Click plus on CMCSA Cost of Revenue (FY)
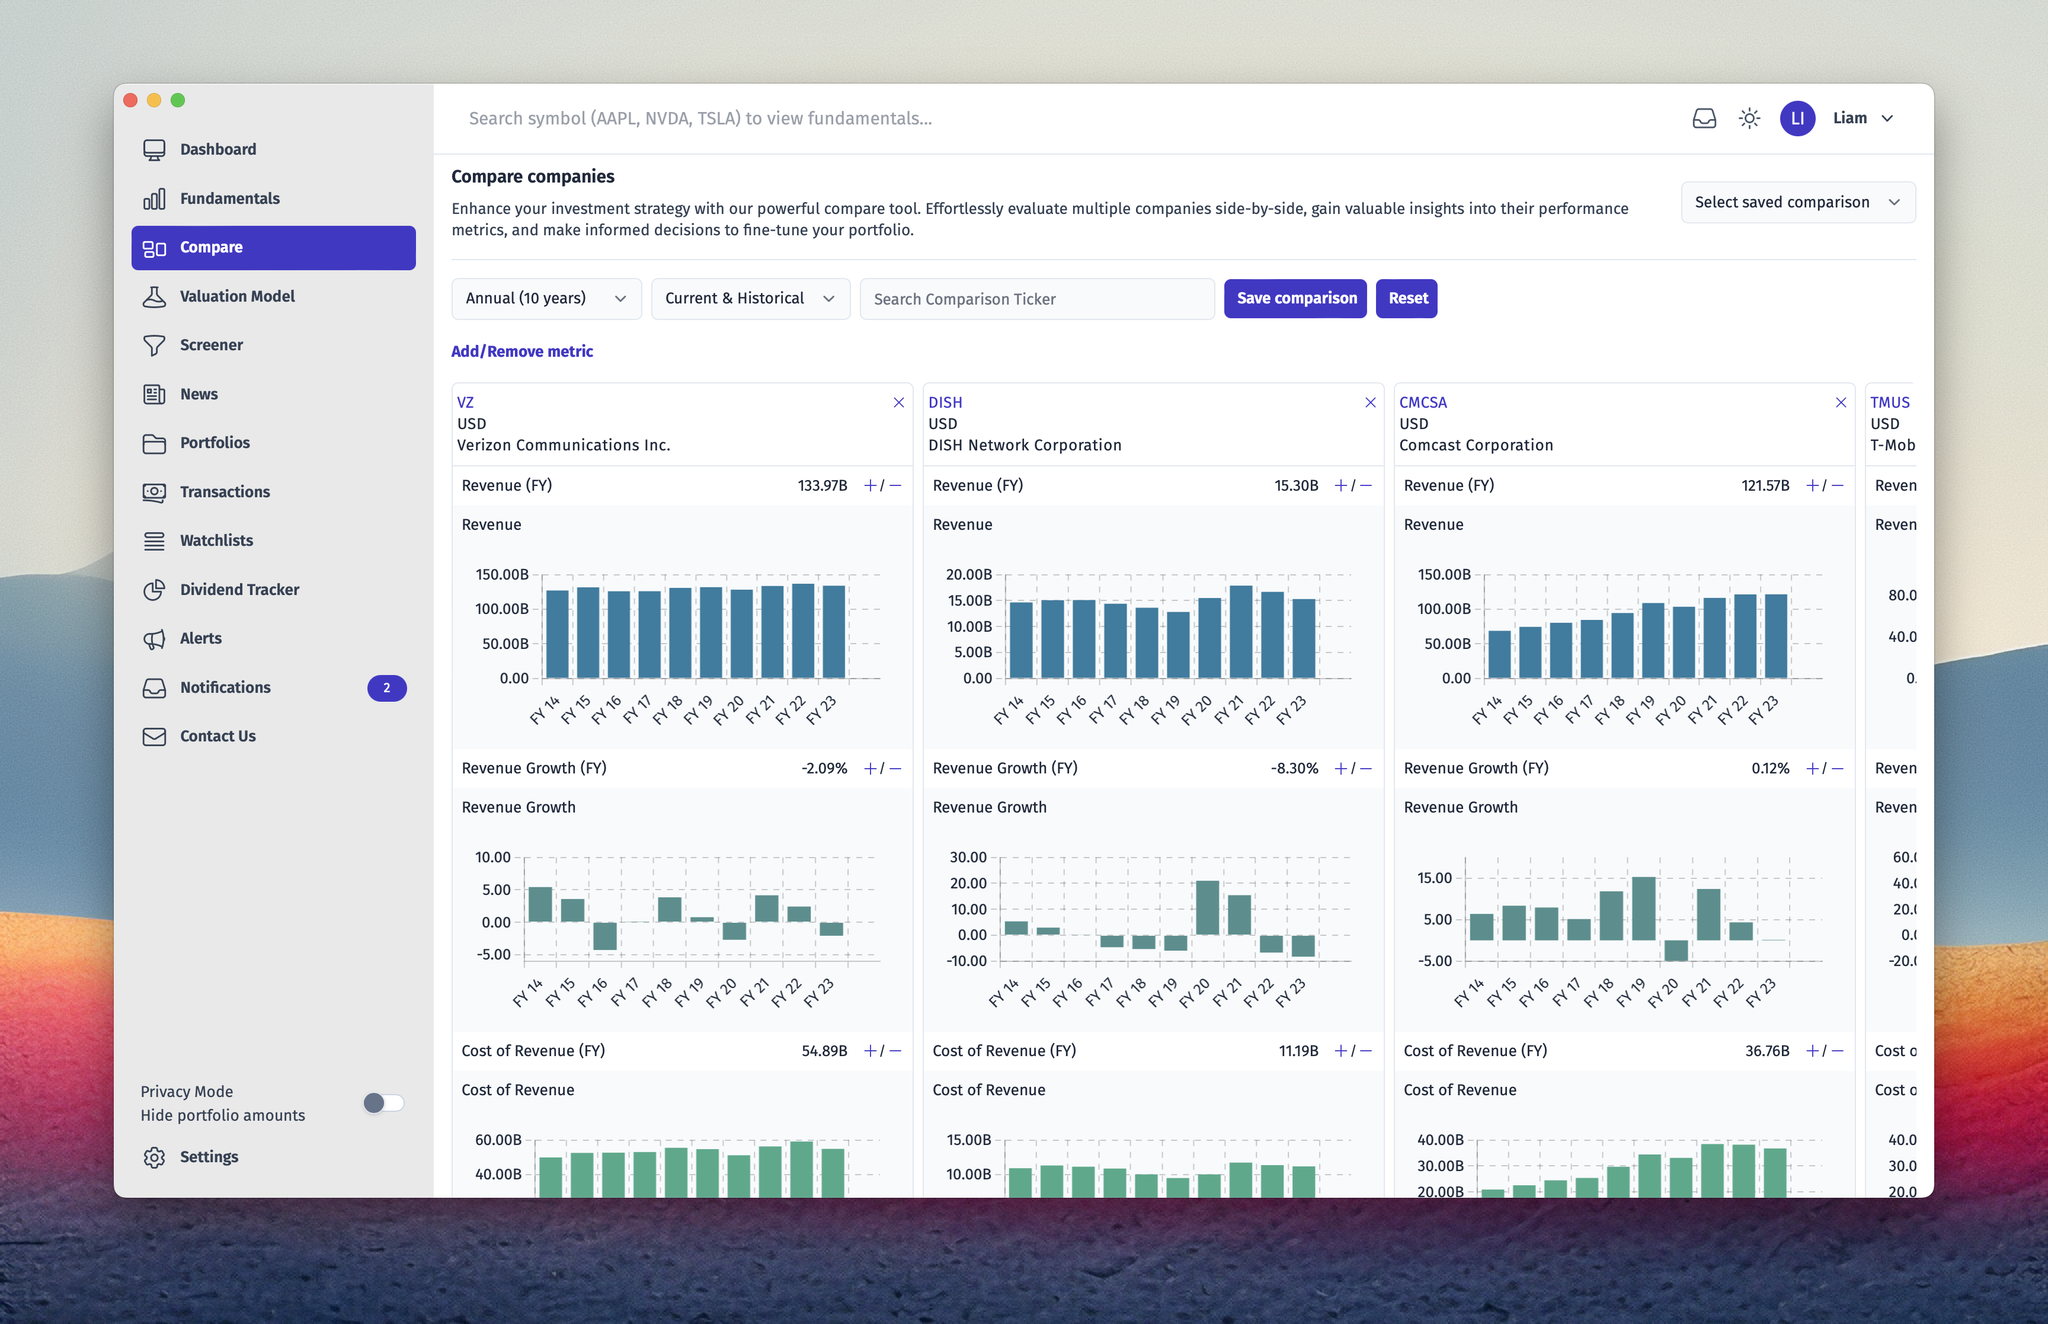This screenshot has width=2048, height=1324. [x=1812, y=1051]
